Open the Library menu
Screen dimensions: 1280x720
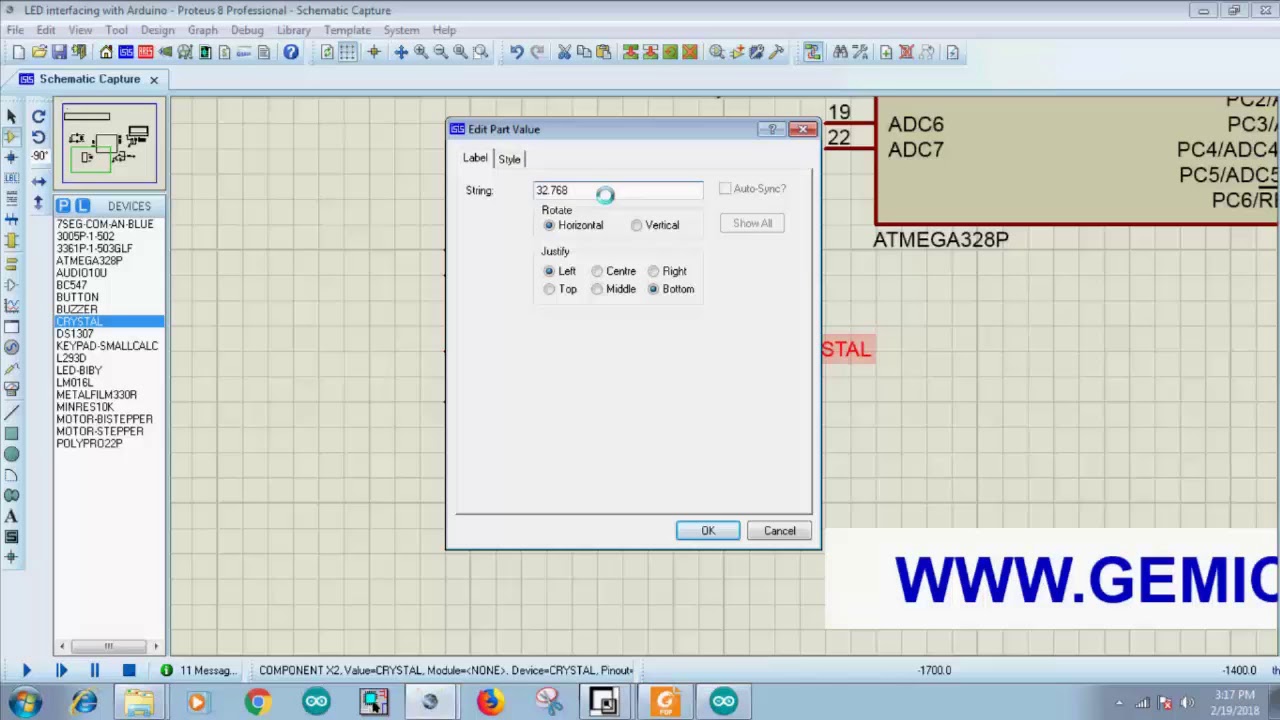(293, 30)
